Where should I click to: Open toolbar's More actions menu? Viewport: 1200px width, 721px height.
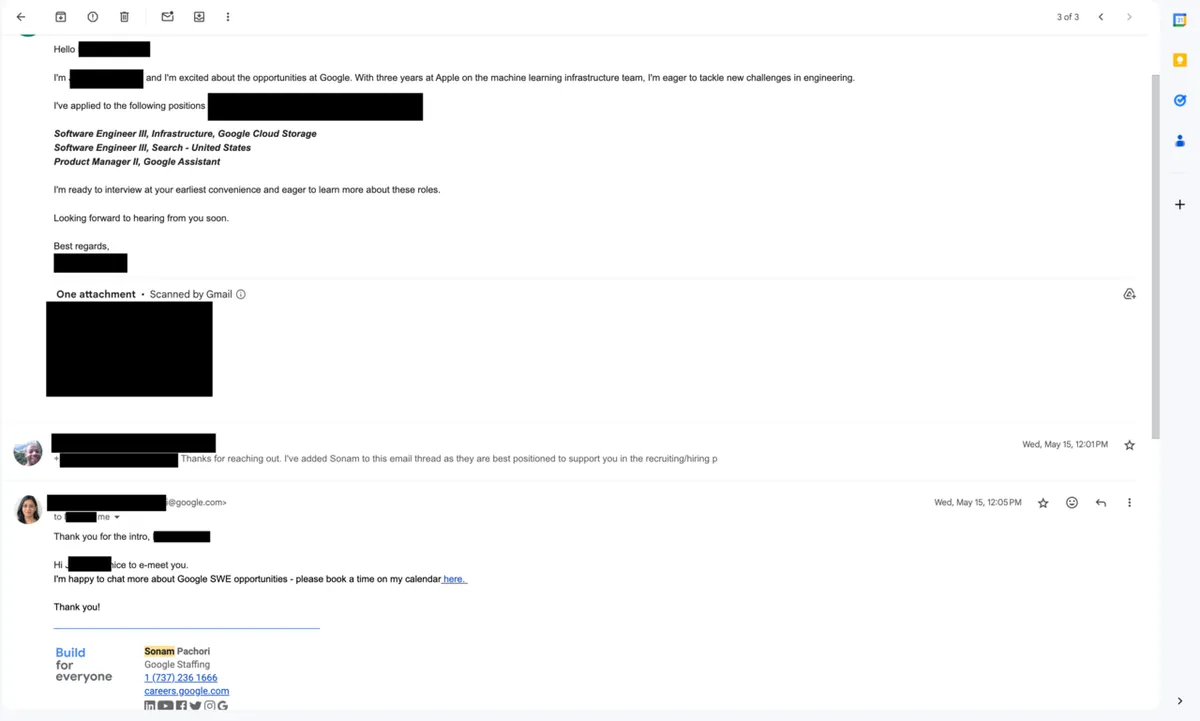pos(228,17)
